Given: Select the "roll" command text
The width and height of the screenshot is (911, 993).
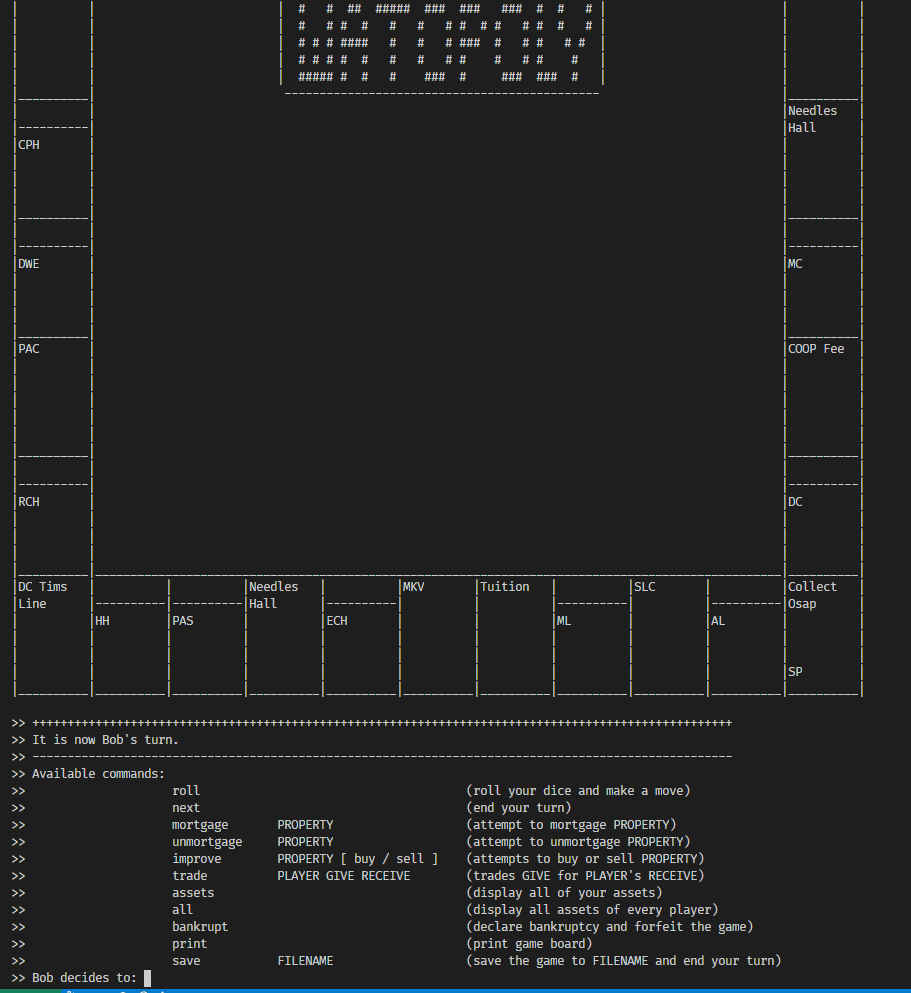Looking at the screenshot, I should (x=185, y=791).
